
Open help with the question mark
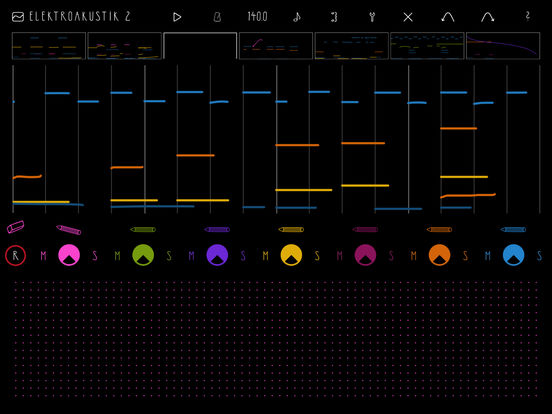click(527, 16)
